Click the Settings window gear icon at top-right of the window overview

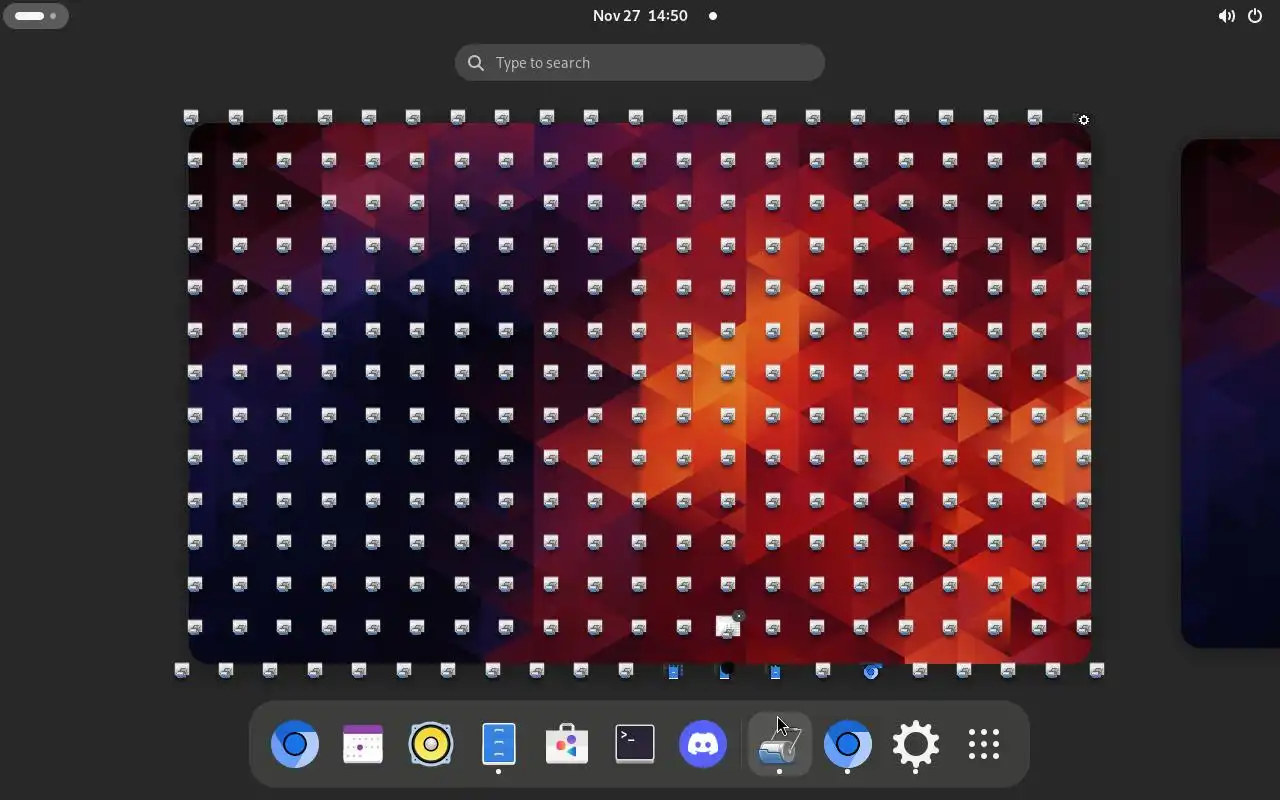[x=1083, y=120]
